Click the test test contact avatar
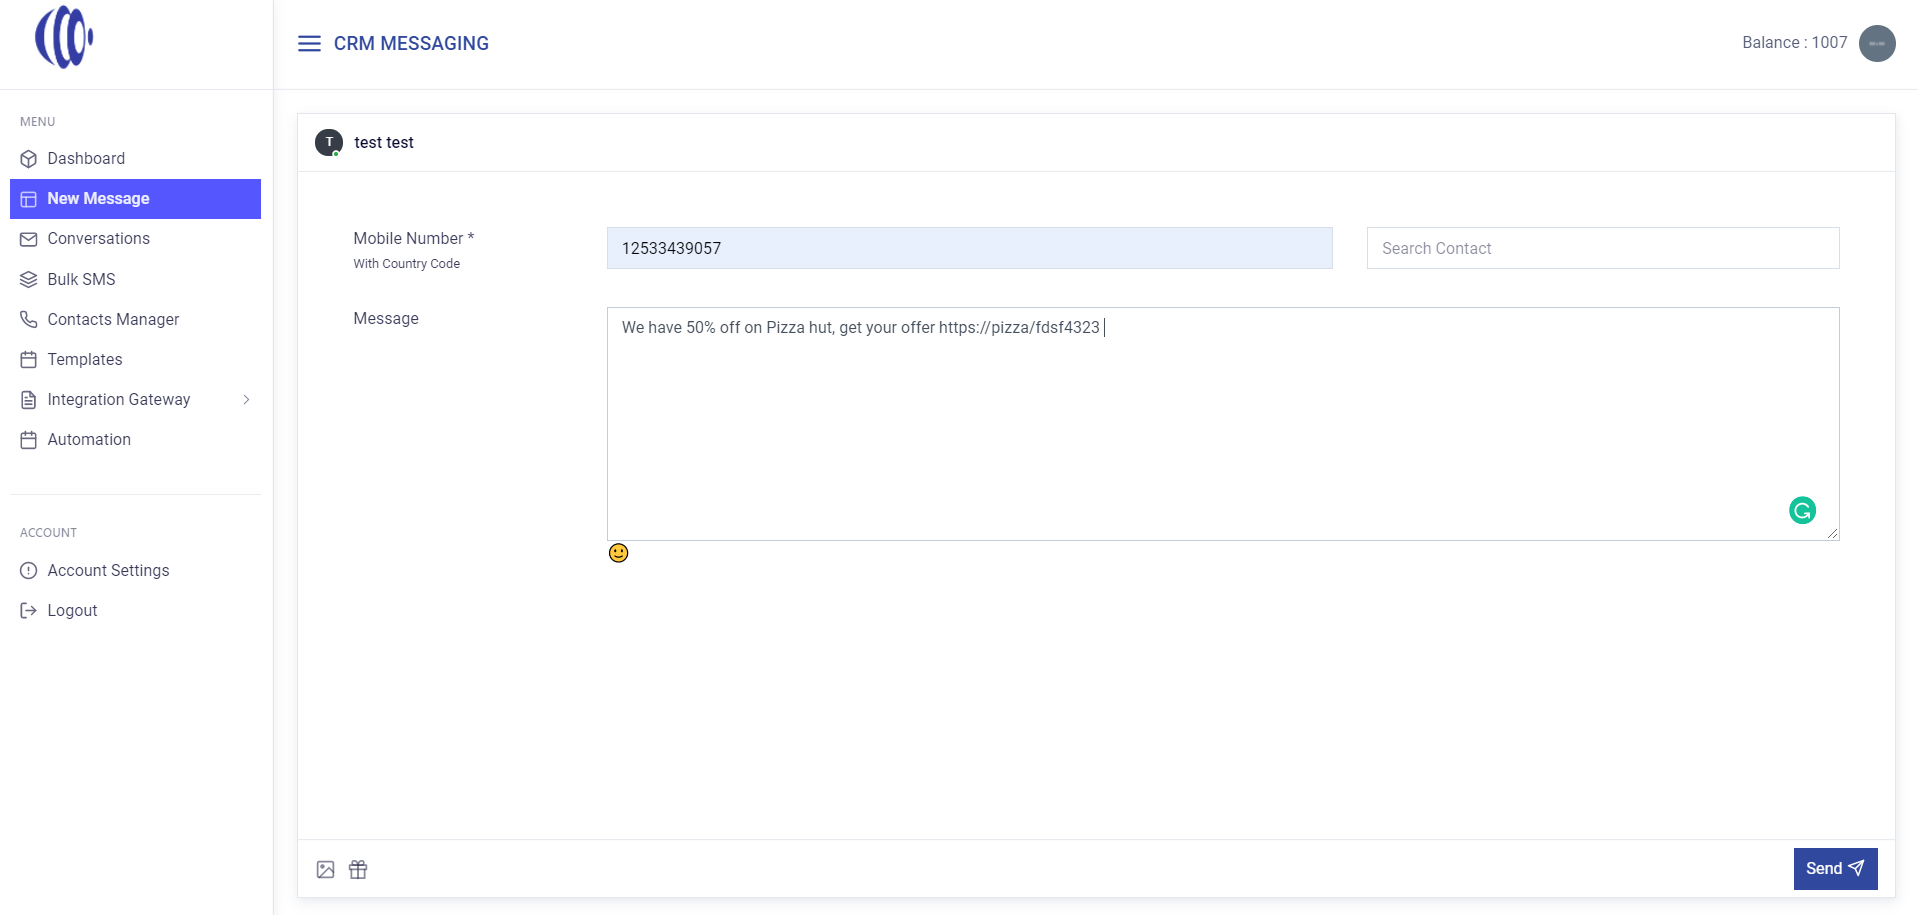 (x=329, y=142)
